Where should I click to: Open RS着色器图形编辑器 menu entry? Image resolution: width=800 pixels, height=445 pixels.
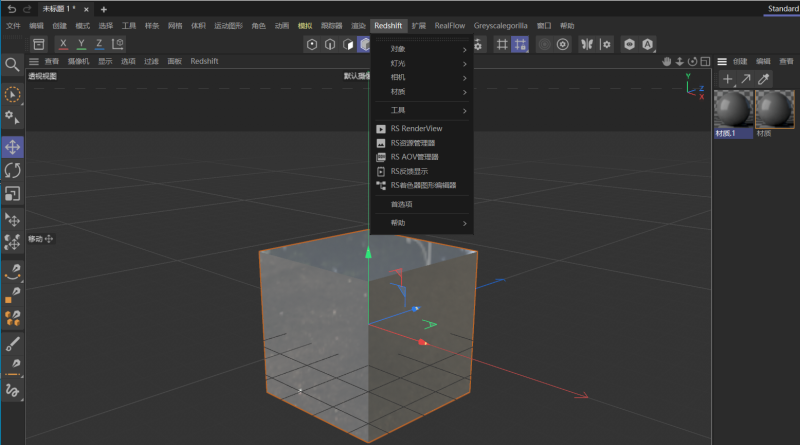tap(421, 185)
